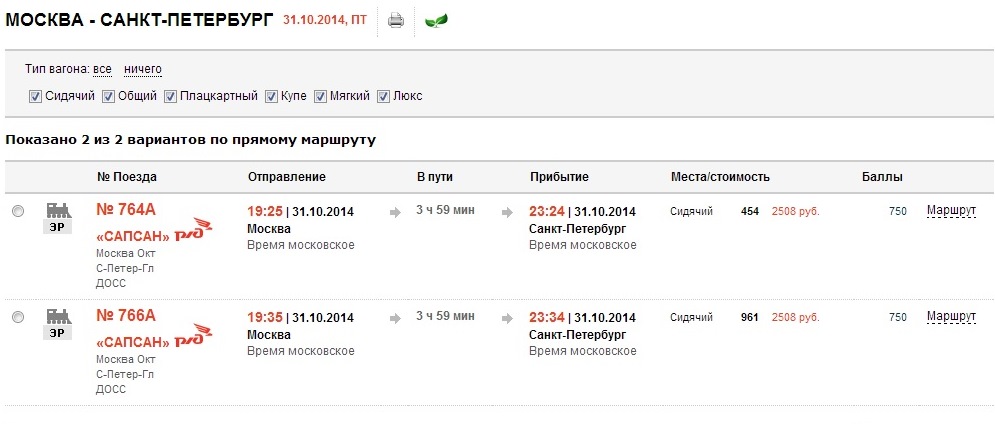Uncheck the Плацкартный checkbox

(171, 97)
